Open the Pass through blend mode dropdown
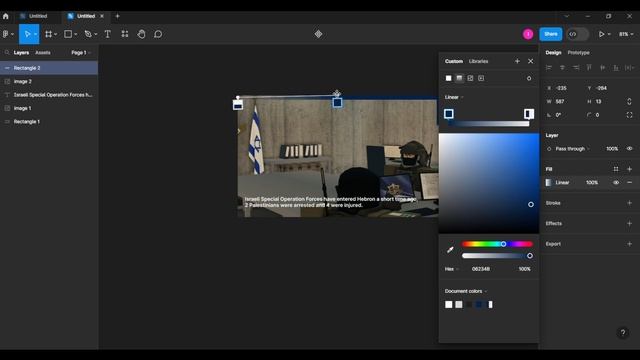This screenshot has width=640, height=360. coord(572,149)
